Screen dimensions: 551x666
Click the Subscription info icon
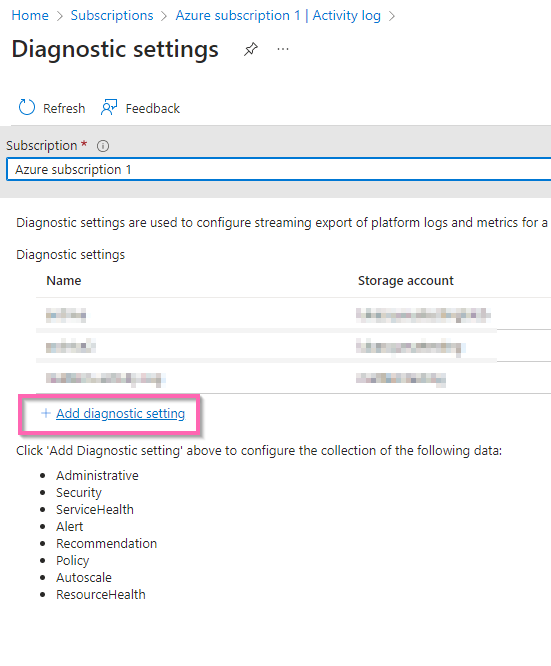click(x=103, y=146)
